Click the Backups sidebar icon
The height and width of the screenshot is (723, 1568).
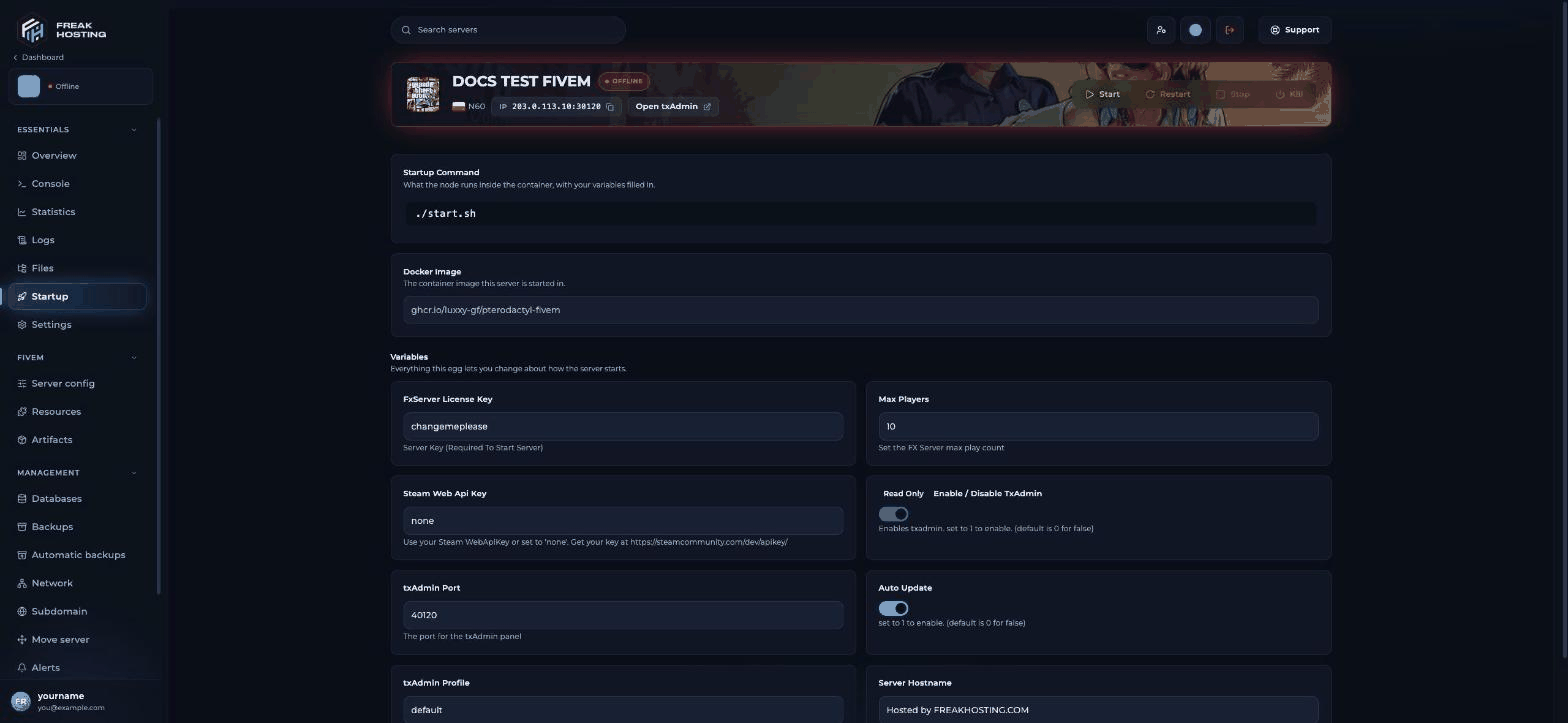22,527
